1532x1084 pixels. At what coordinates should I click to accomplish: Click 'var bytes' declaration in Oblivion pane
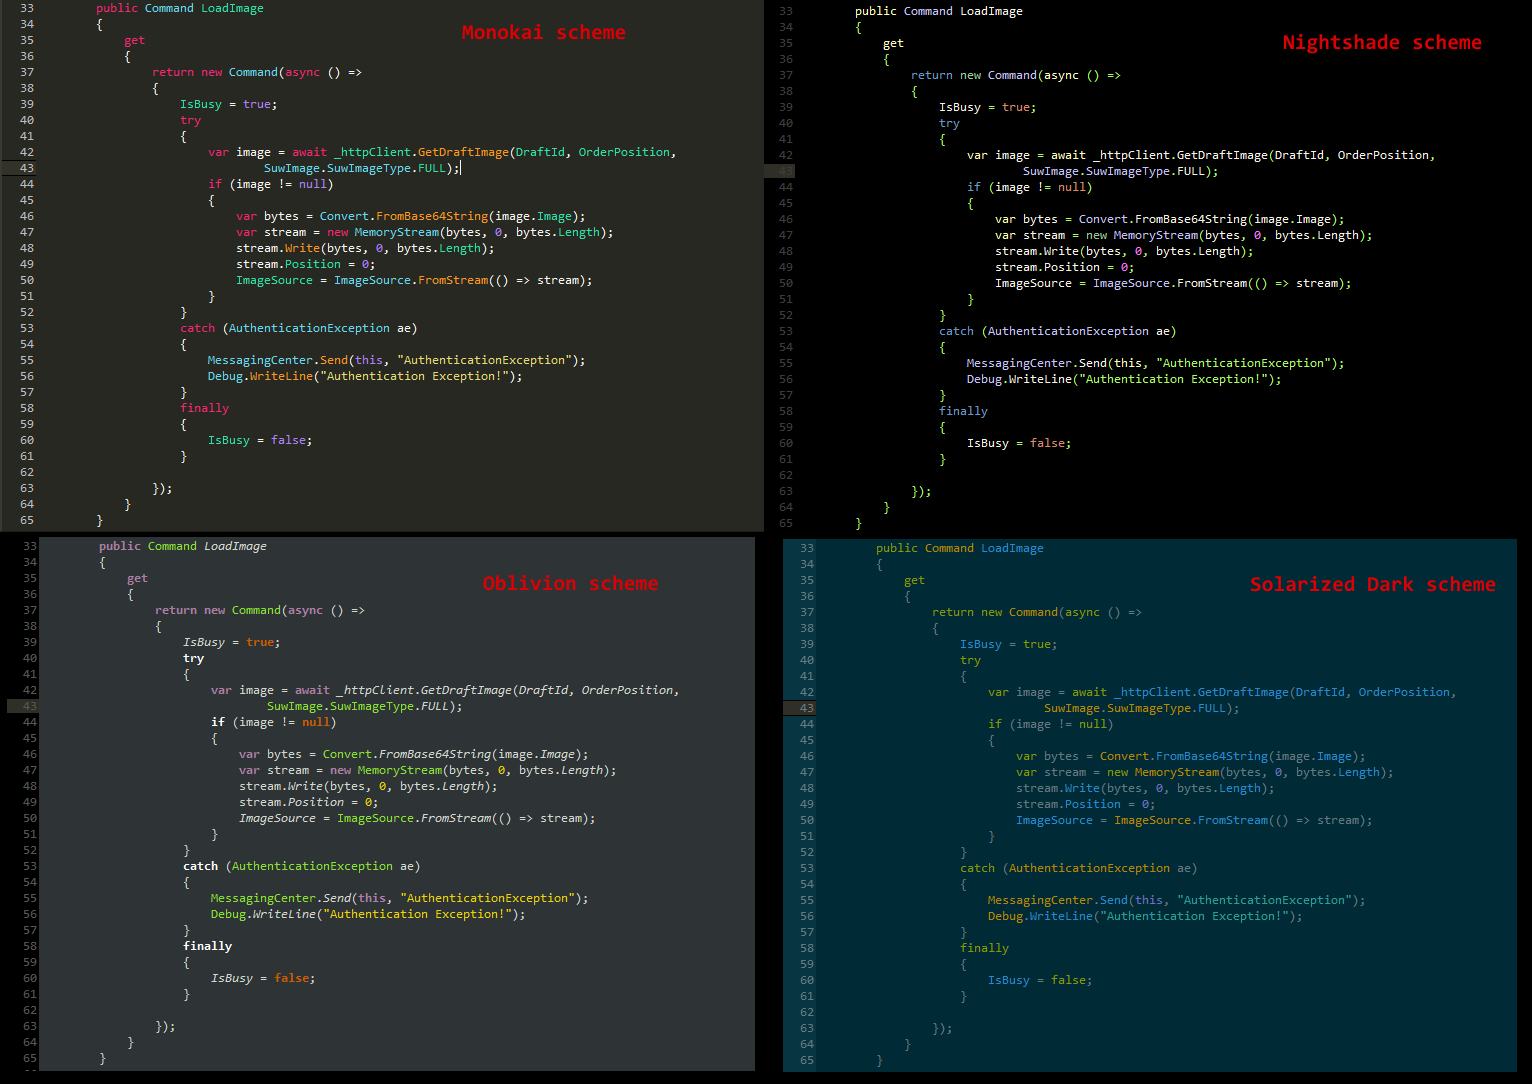click(270, 754)
